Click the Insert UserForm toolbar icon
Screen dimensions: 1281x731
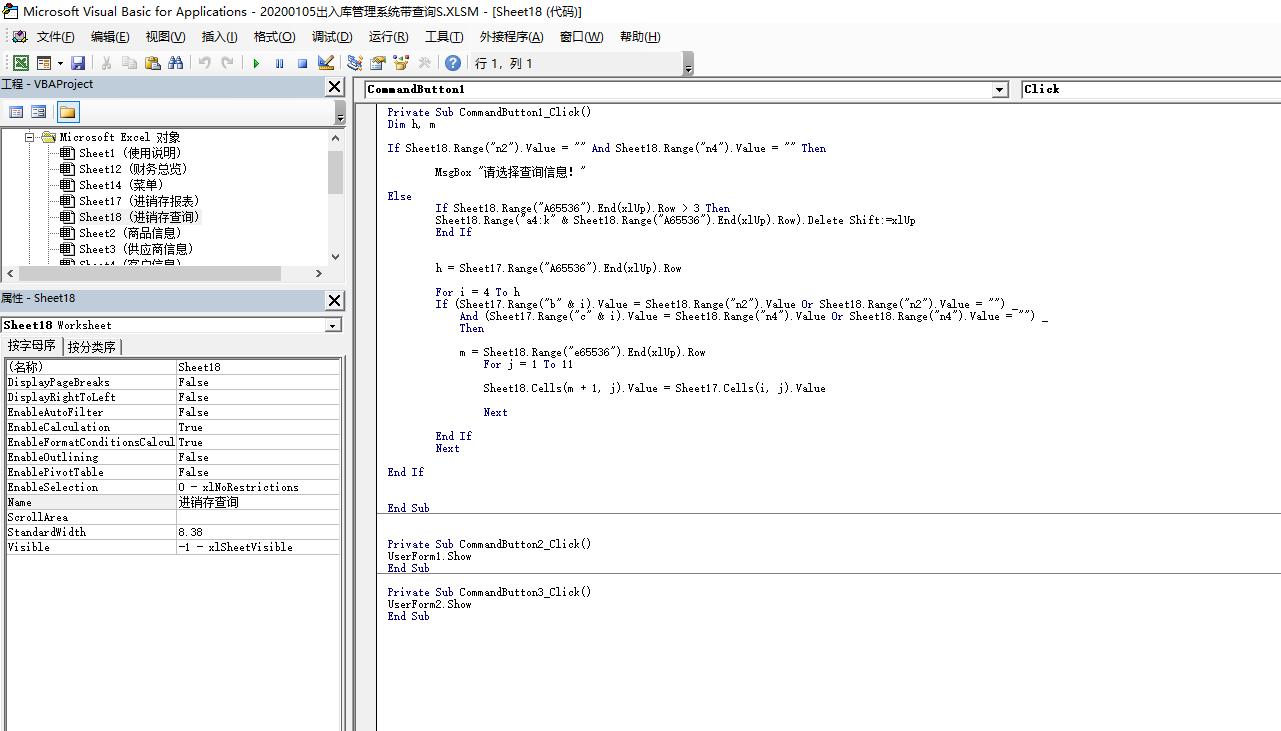pos(43,63)
